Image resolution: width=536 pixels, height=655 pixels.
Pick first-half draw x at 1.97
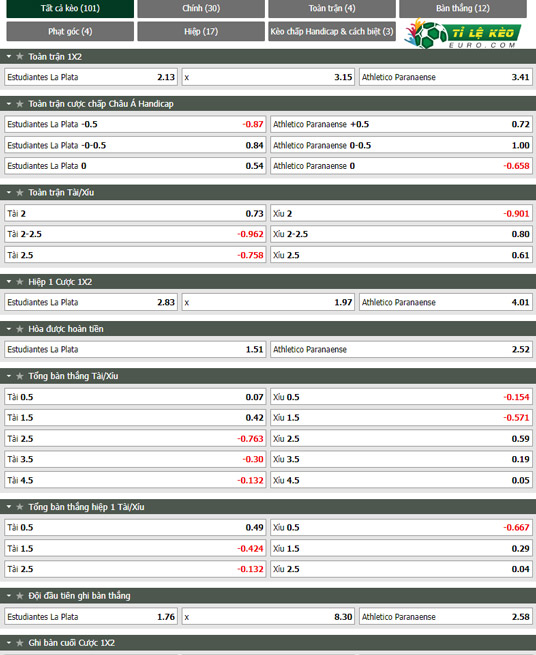point(268,302)
